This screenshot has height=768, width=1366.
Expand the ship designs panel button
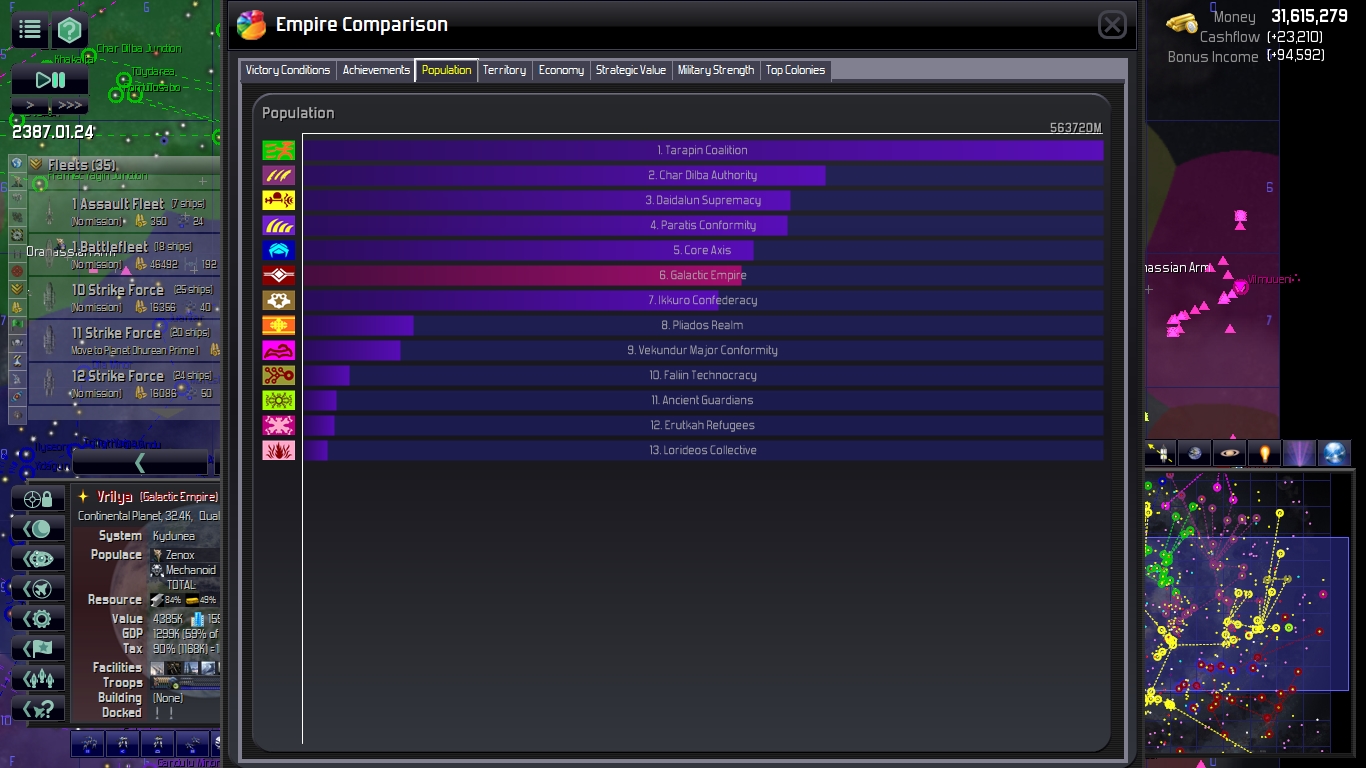pyautogui.click(x=39, y=558)
